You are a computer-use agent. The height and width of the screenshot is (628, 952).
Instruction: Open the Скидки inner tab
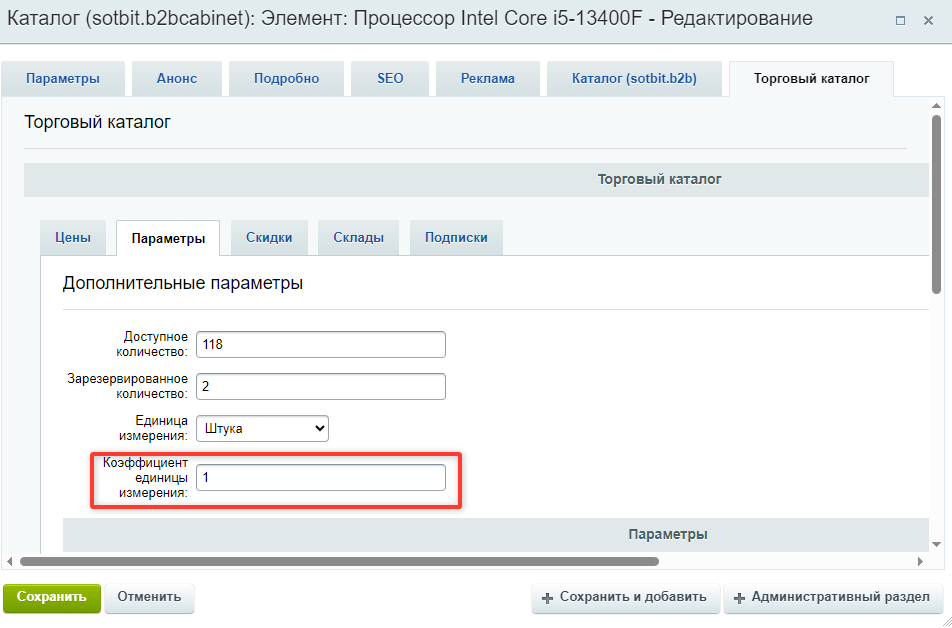point(269,237)
